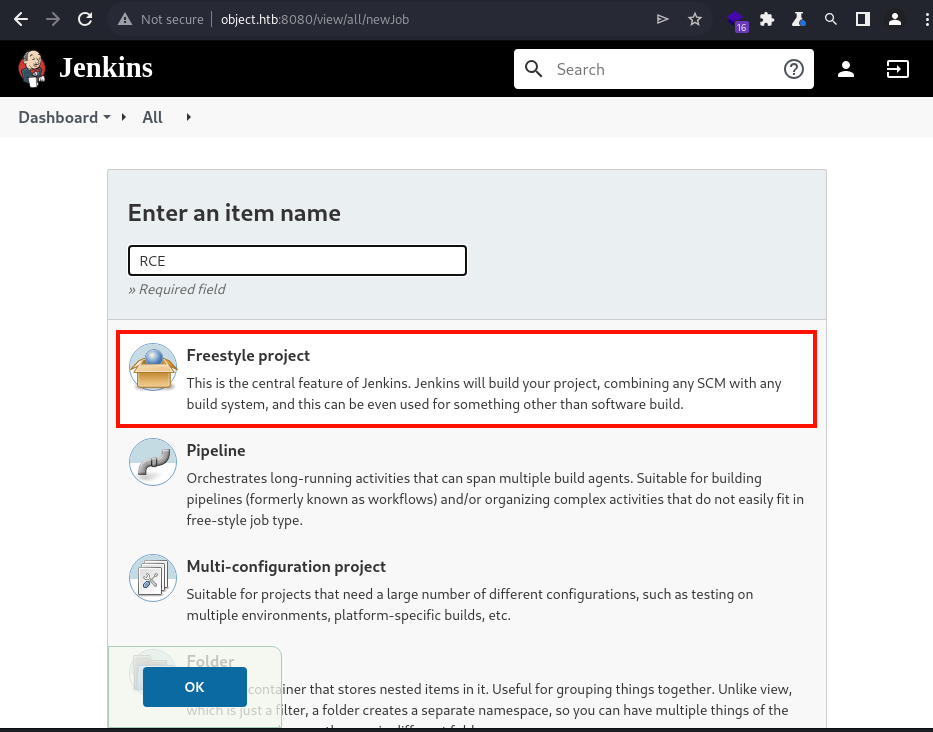Image resolution: width=933 pixels, height=732 pixels.
Task: Expand the arrow after All breadcrumb
Action: [x=189, y=117]
